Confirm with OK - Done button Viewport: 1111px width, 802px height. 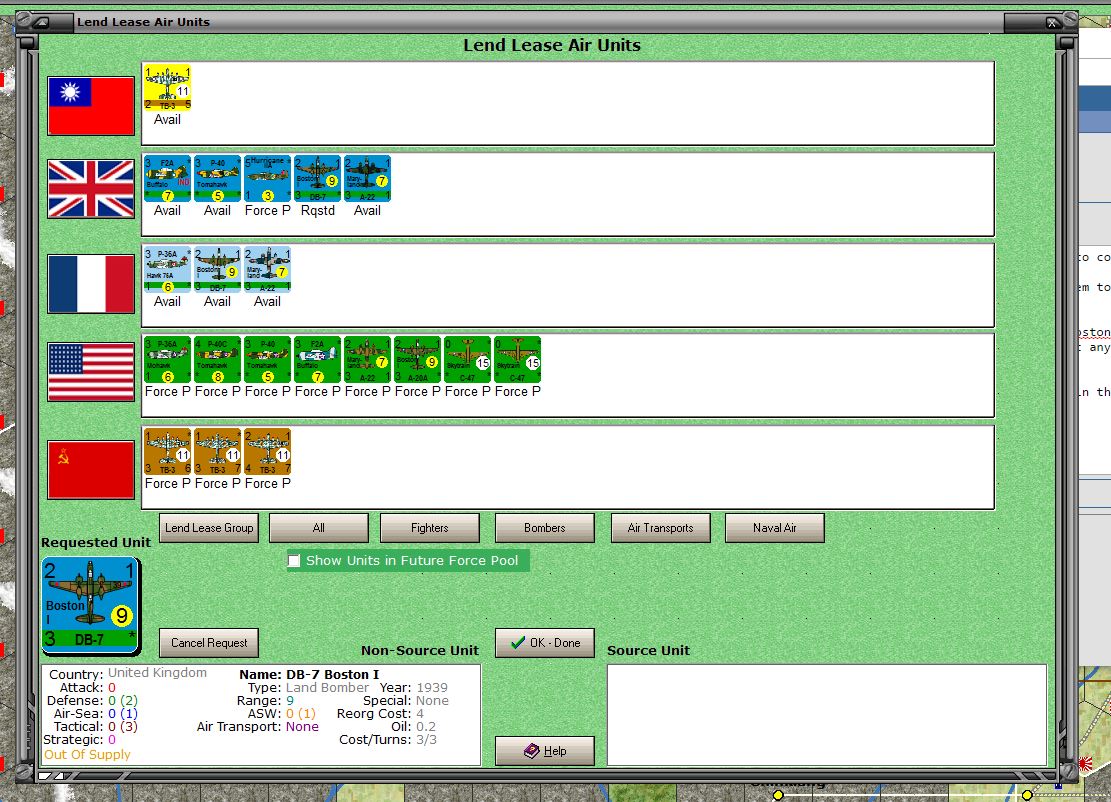click(x=545, y=643)
